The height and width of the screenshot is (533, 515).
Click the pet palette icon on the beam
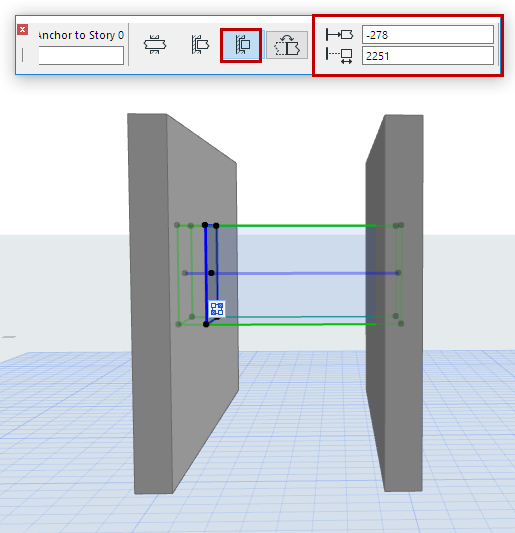(x=217, y=309)
